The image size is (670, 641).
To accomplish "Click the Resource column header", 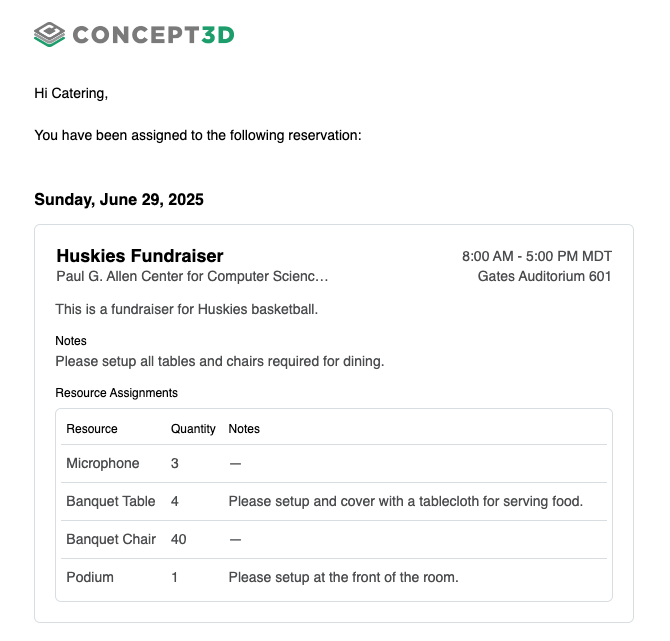I will [x=92, y=429].
